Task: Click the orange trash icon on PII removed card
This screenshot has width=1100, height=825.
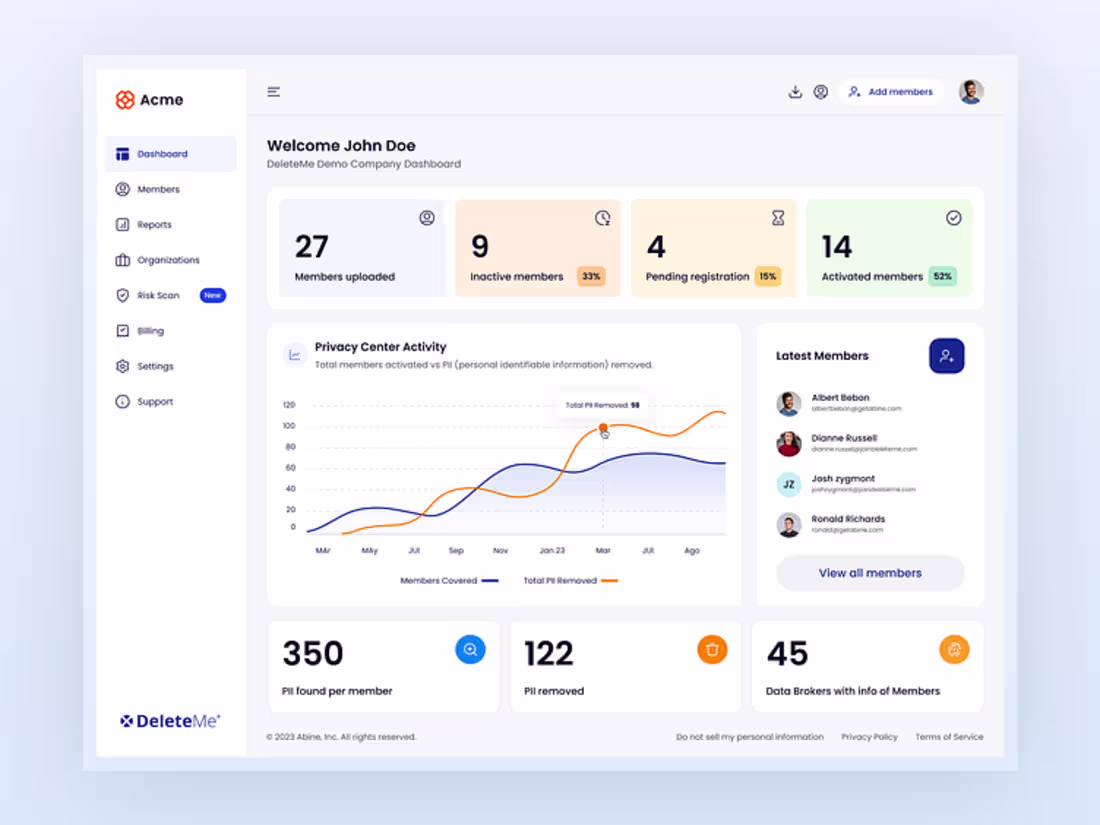Action: [712, 649]
